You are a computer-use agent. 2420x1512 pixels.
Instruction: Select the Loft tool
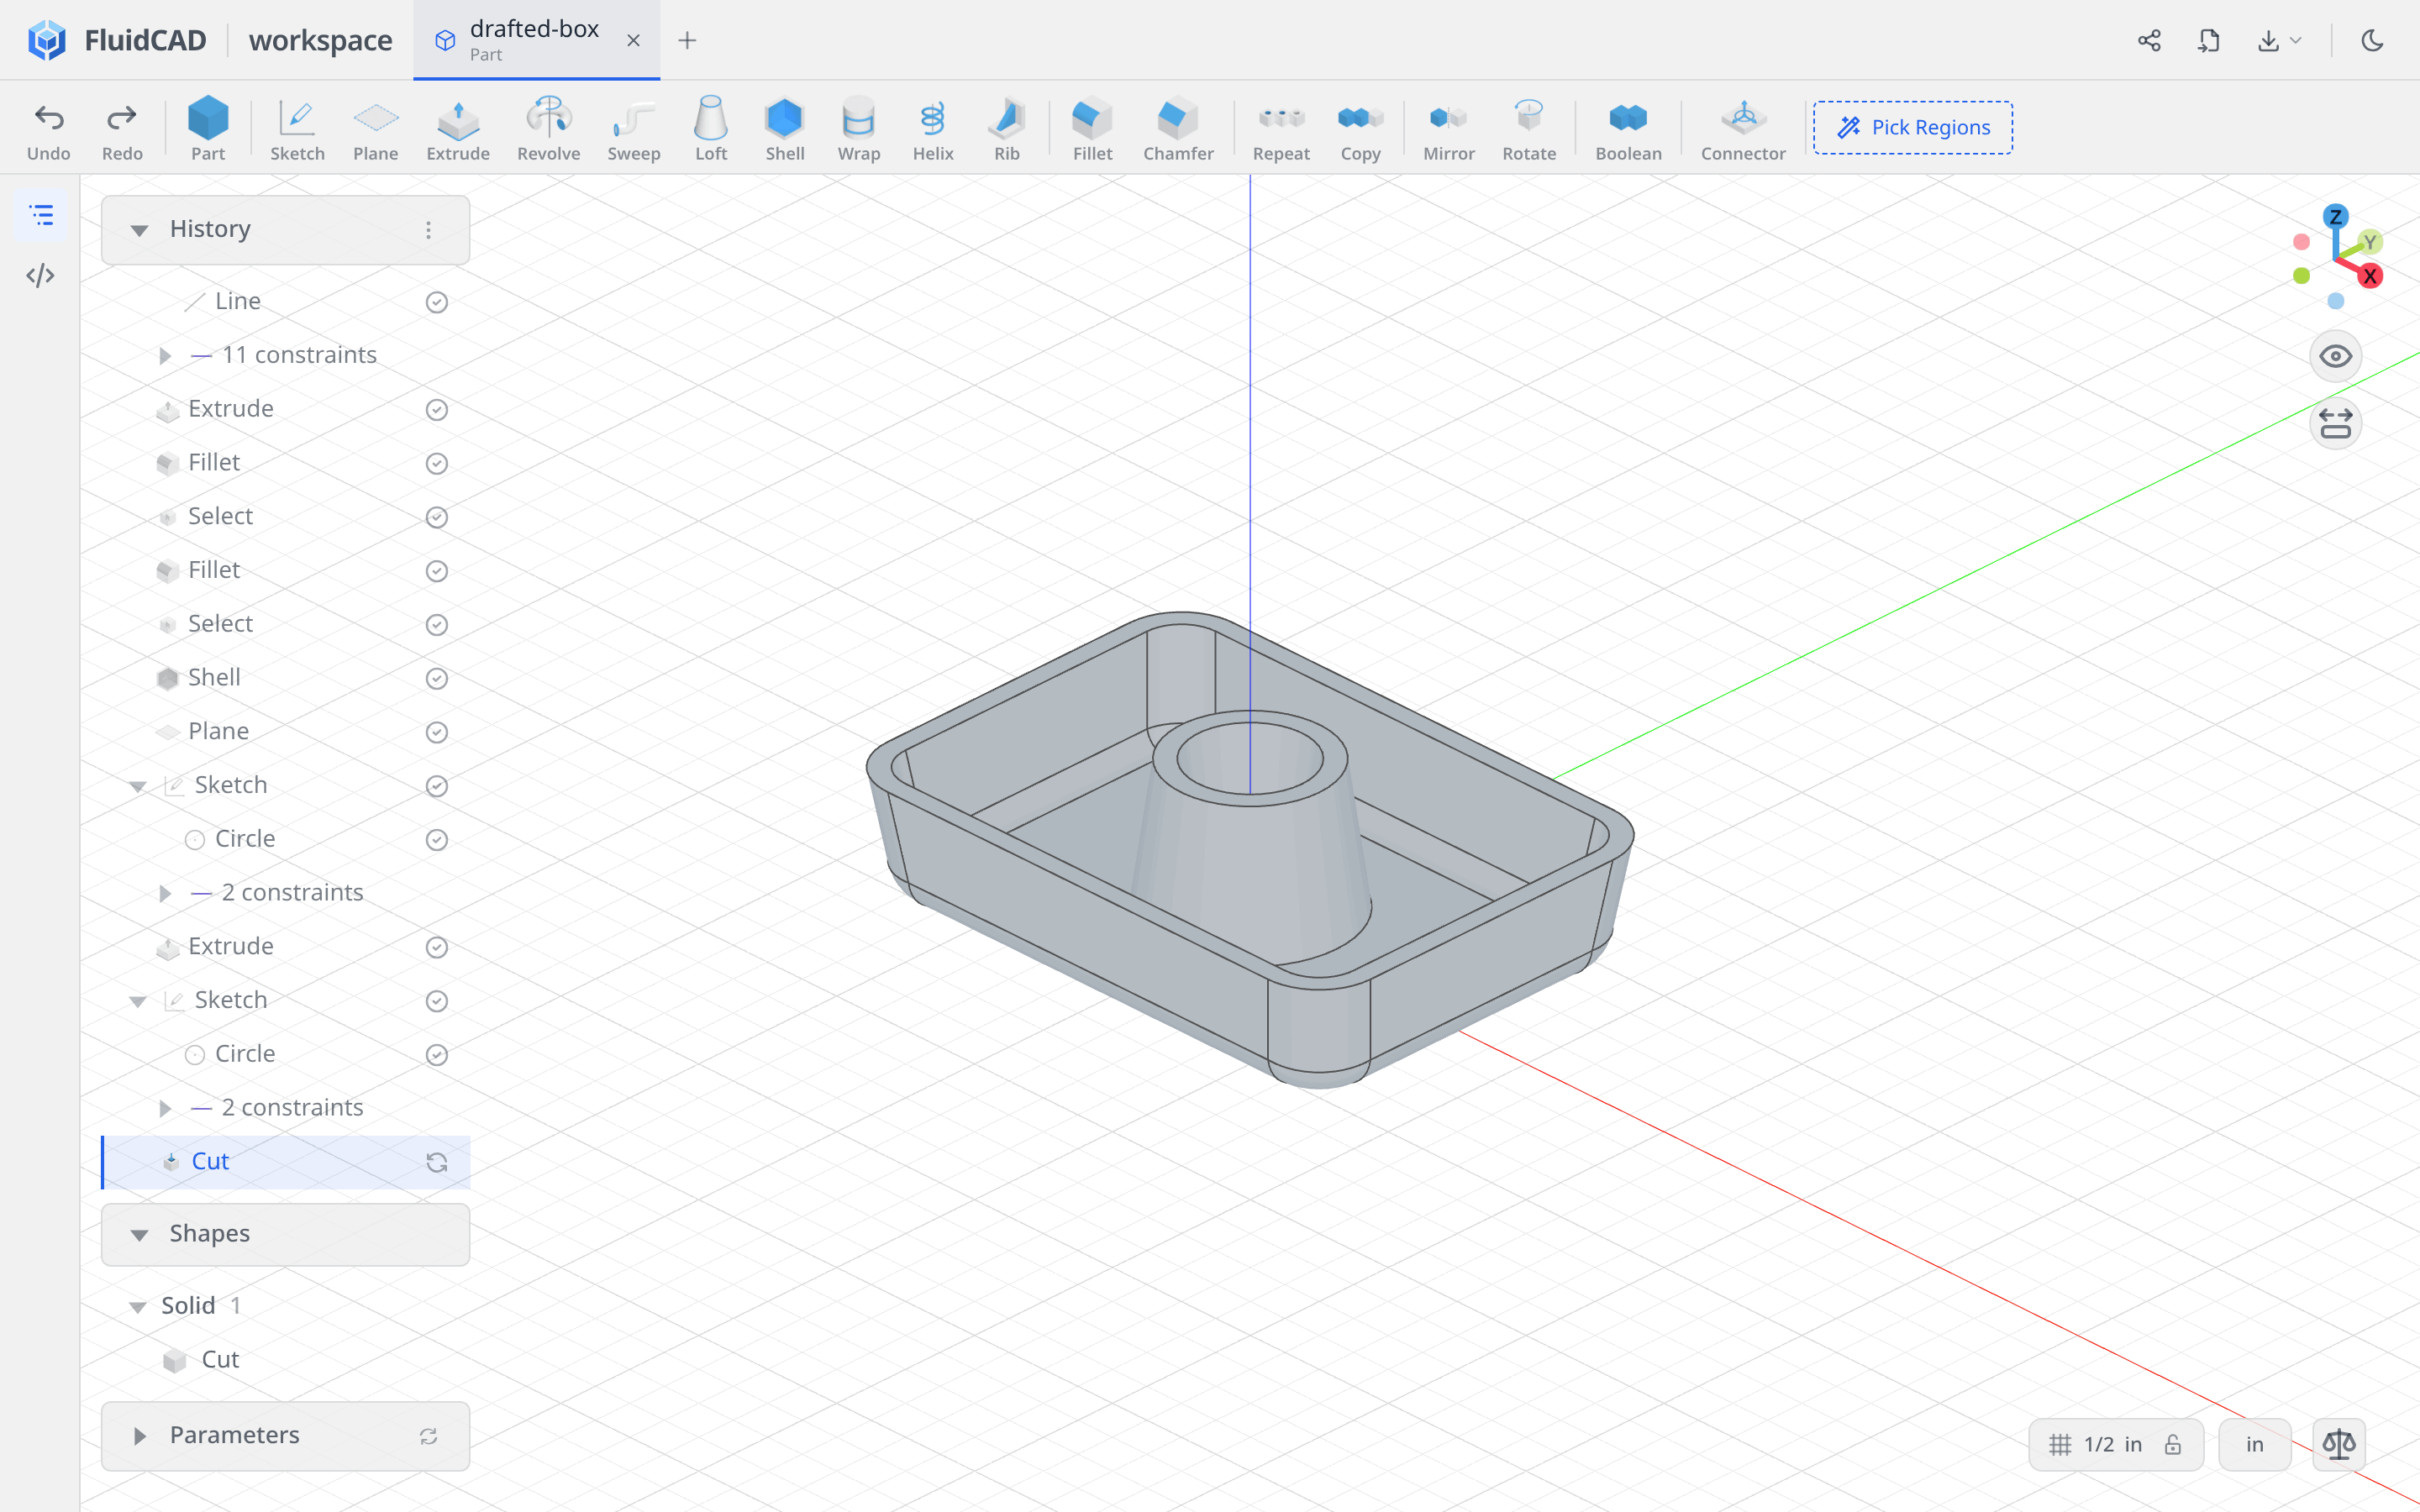click(x=711, y=129)
